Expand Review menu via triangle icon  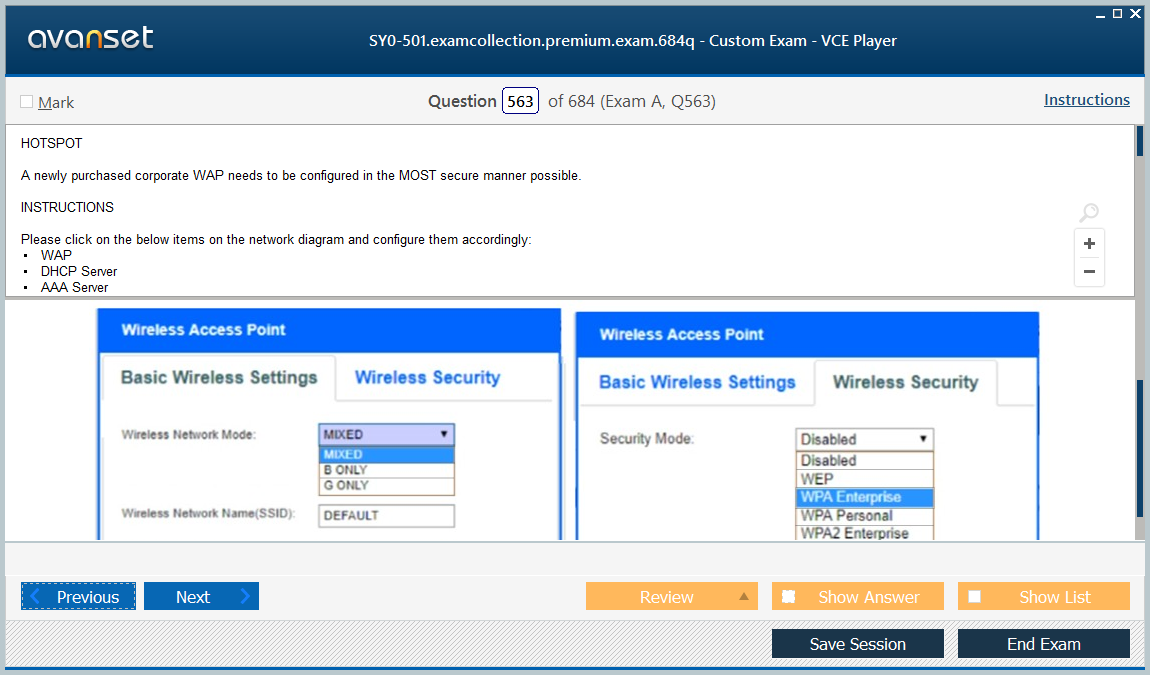pos(743,597)
